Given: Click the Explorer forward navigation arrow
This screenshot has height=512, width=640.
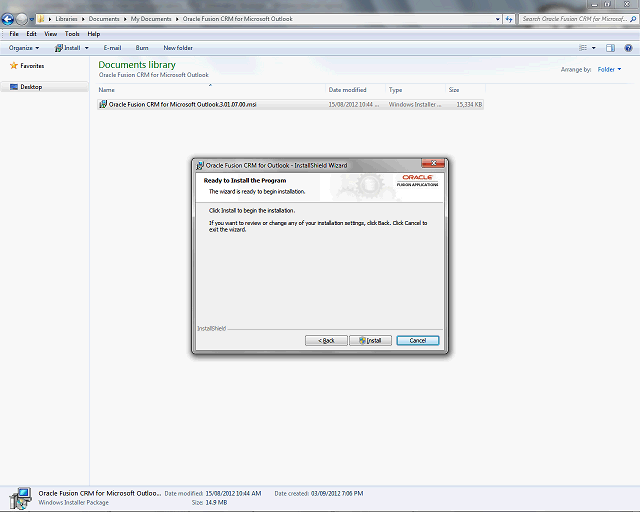Looking at the screenshot, I should coord(22,19).
